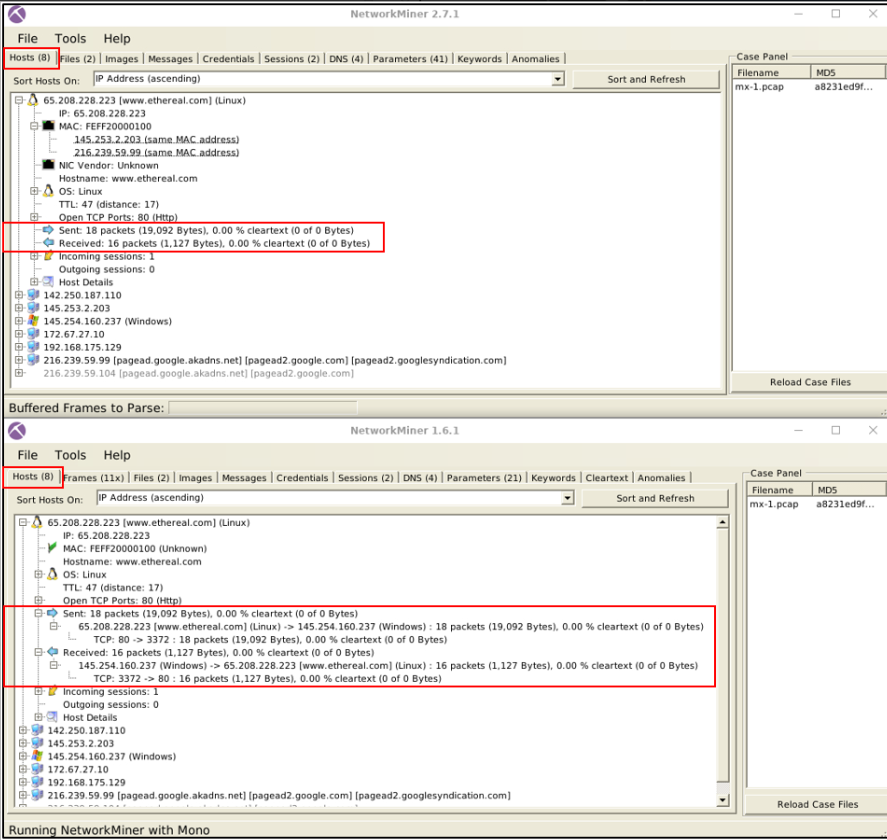Click the MD5 column header in 1.6.1 Case Panel
The height and width of the screenshot is (840, 887).
click(850, 489)
